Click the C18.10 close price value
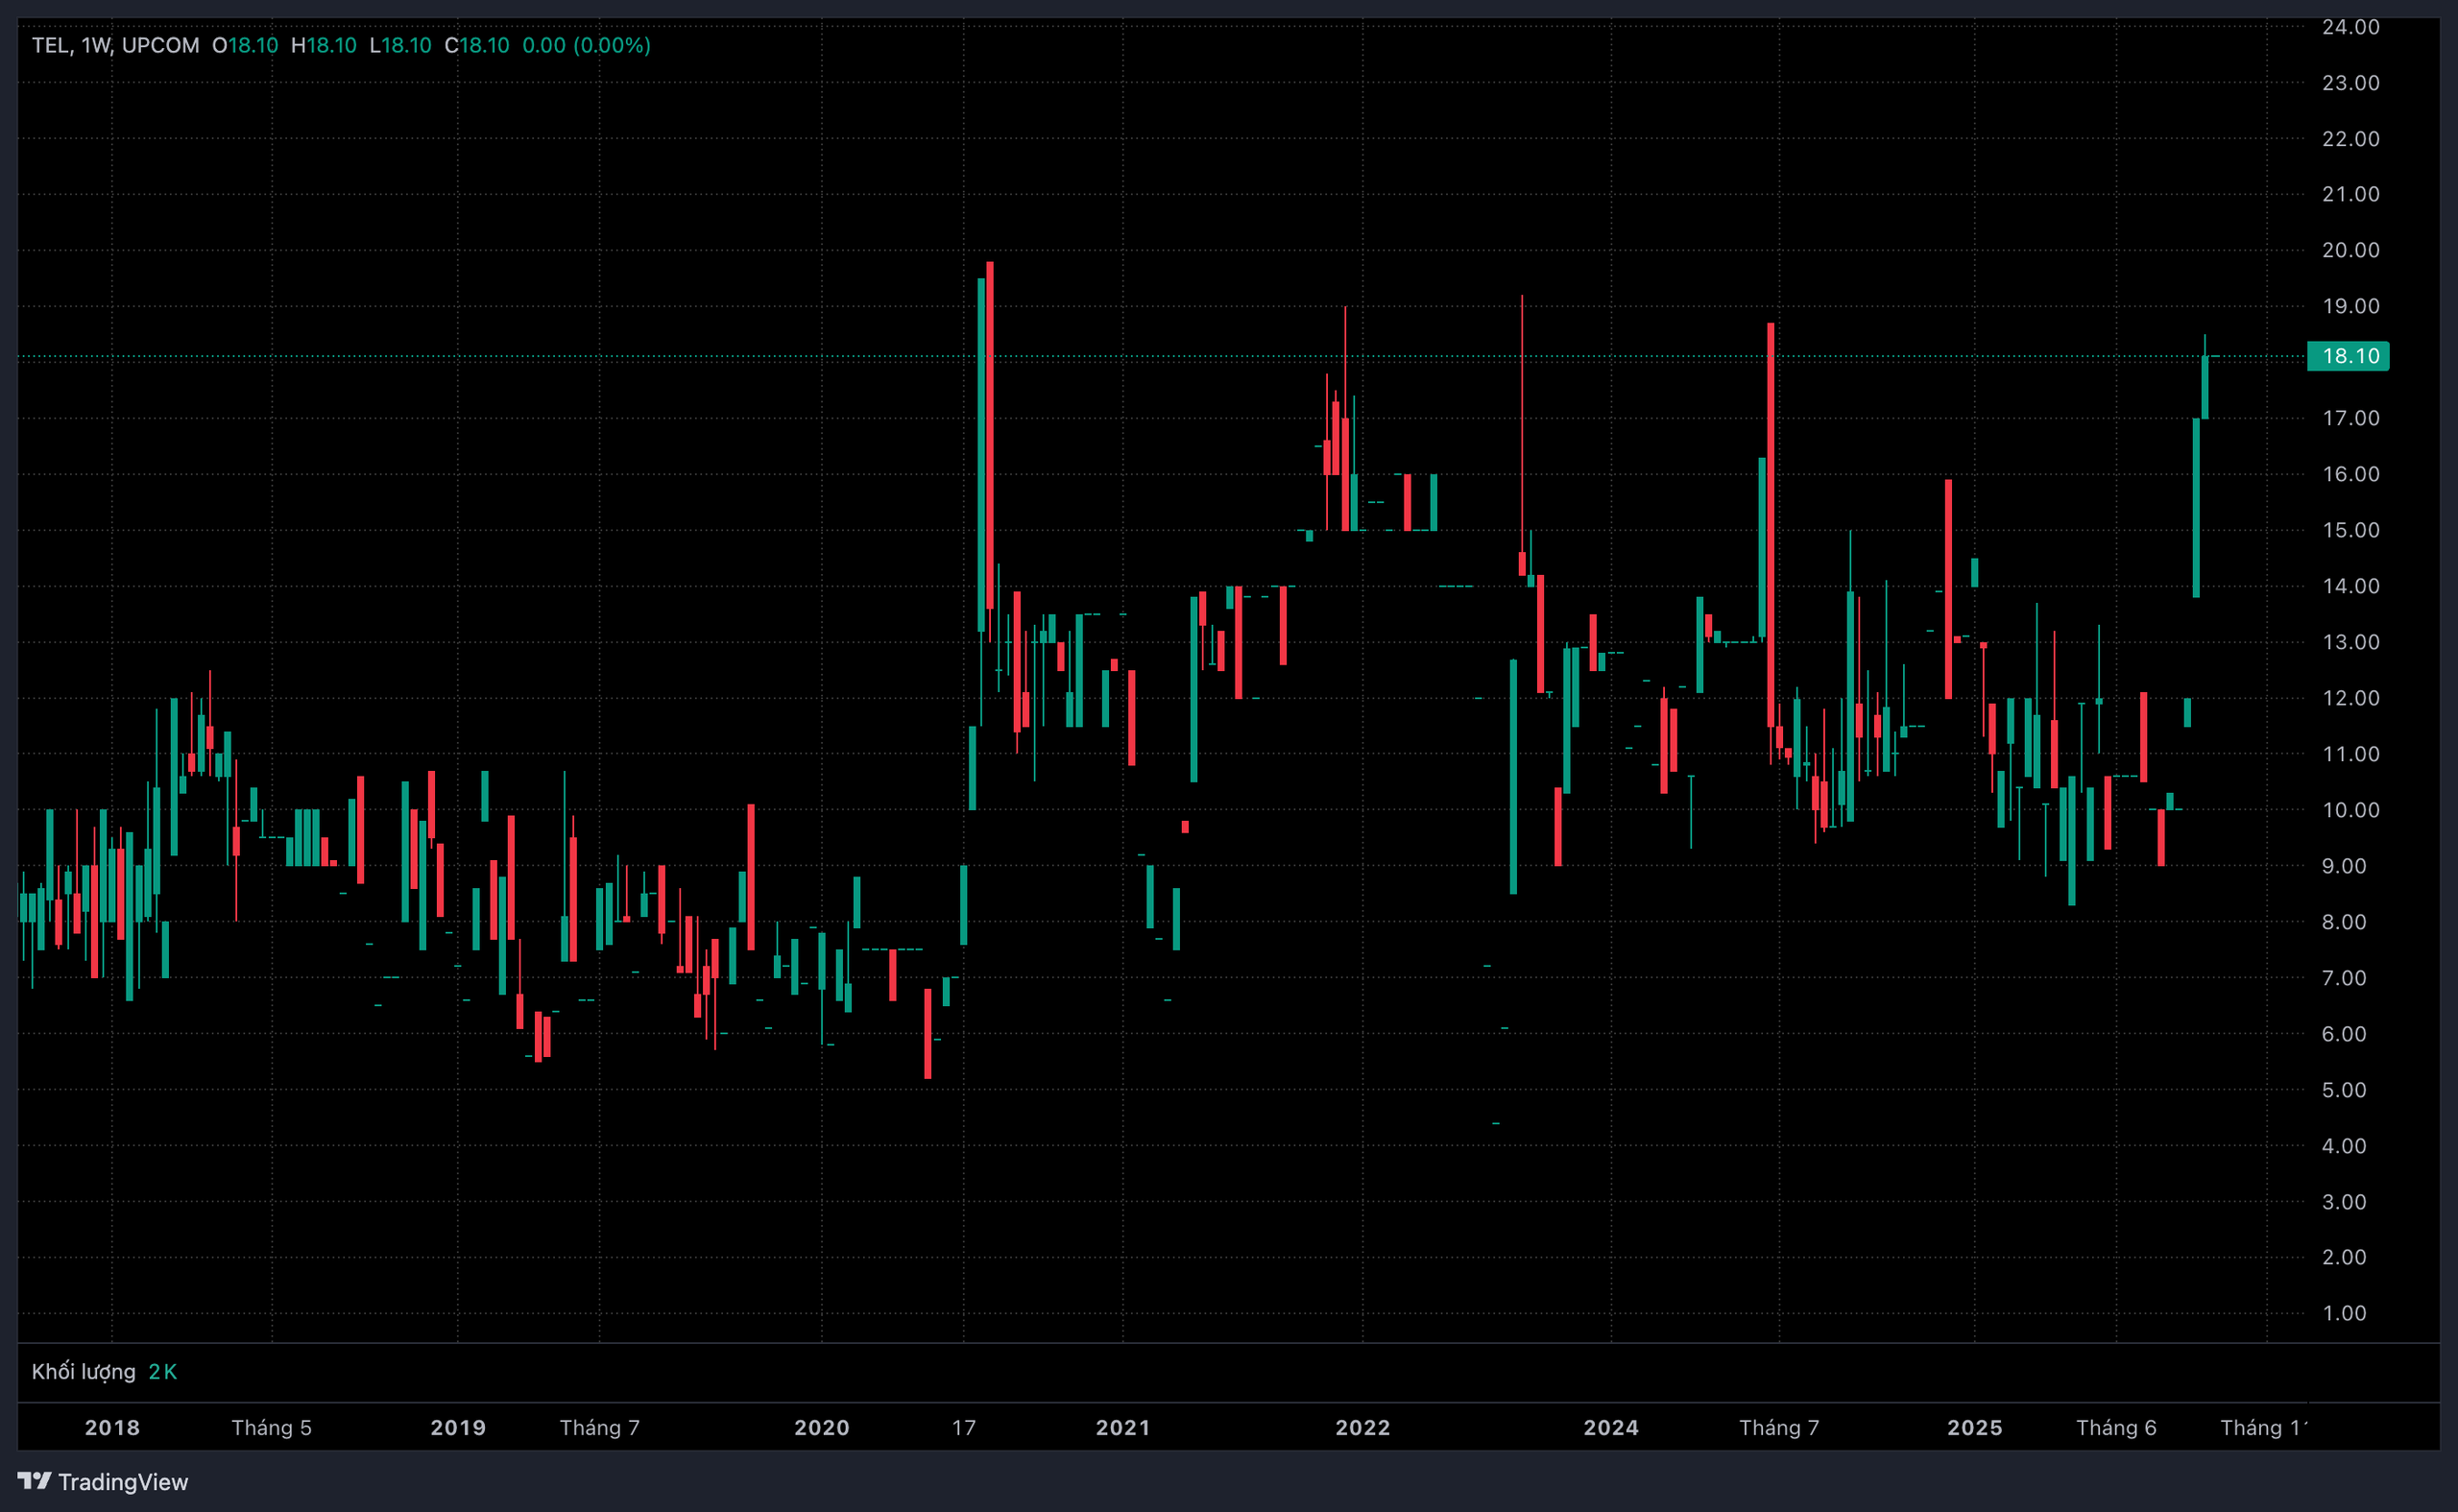The width and height of the screenshot is (2458, 1512). coord(477,45)
